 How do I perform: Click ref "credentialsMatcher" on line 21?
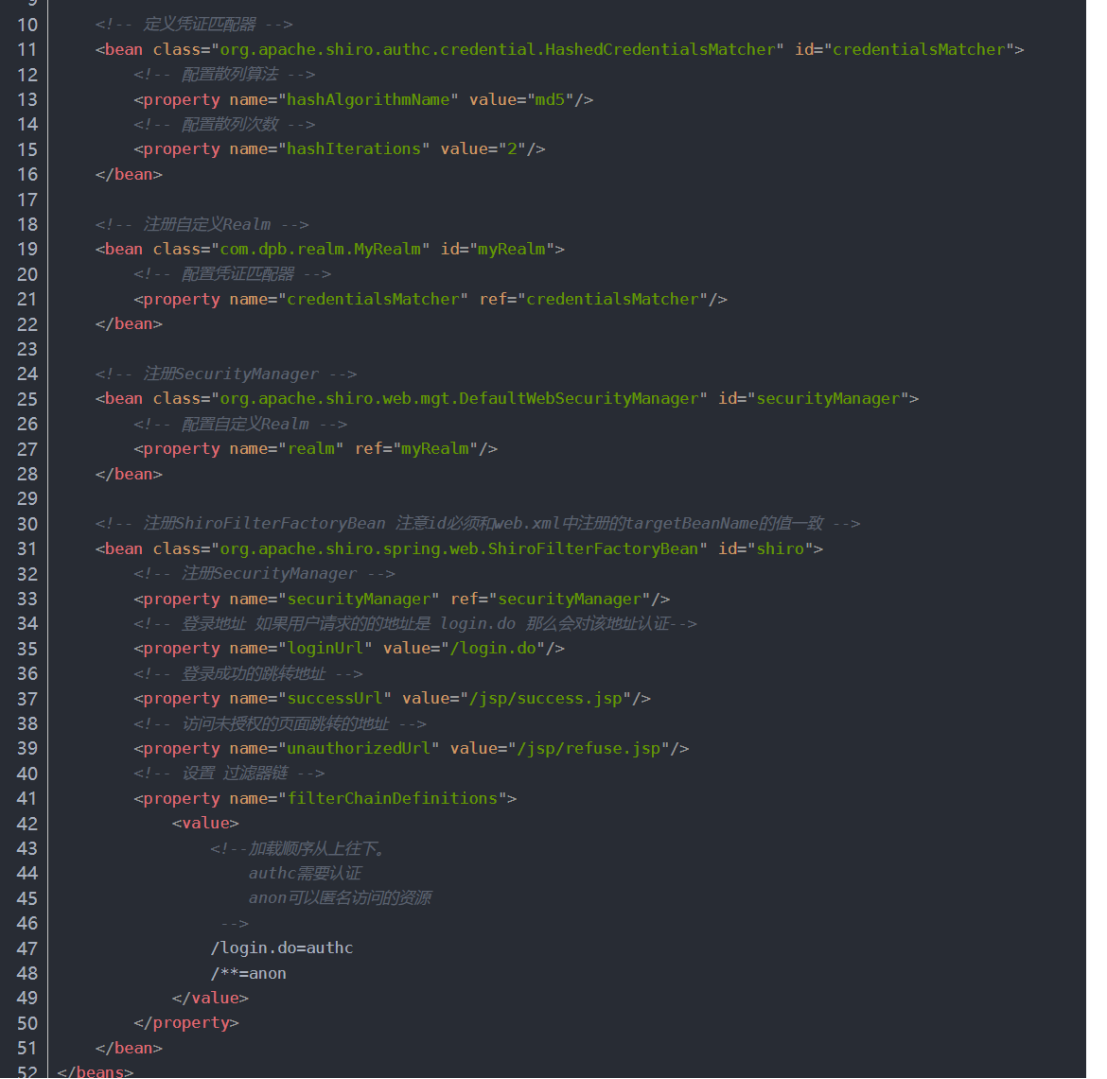(x=612, y=299)
